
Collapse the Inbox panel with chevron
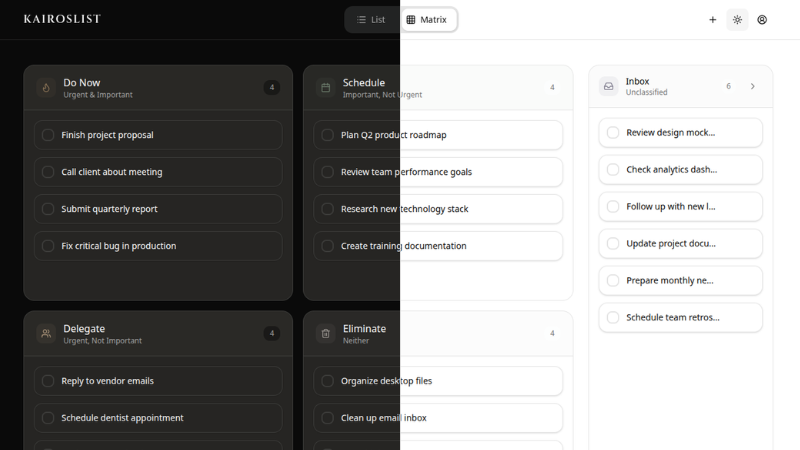[753, 87]
